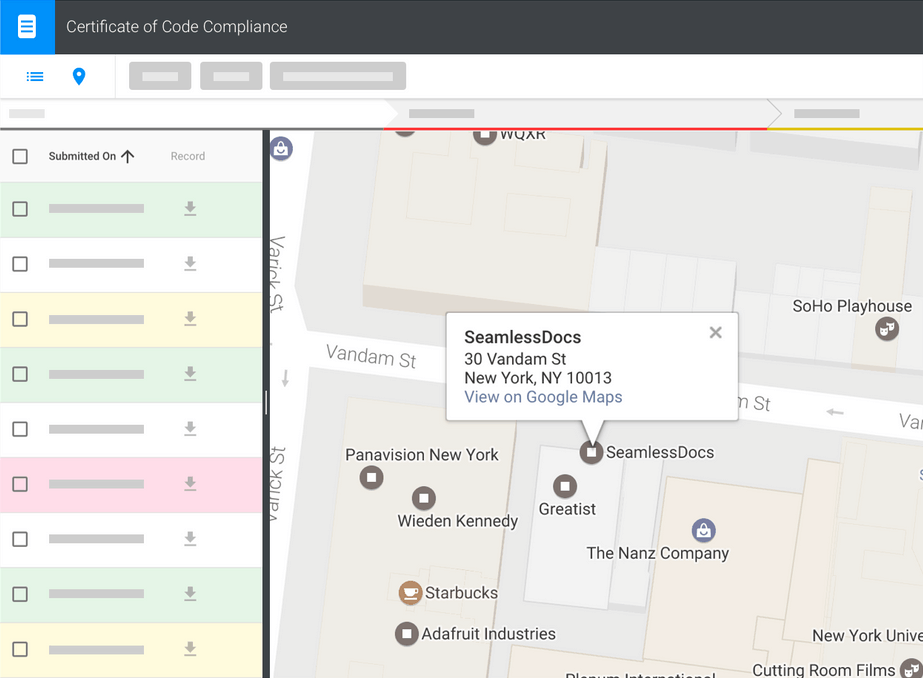Screen dimensions: 923x678
Task: Click the Record column header
Action: (x=188, y=156)
